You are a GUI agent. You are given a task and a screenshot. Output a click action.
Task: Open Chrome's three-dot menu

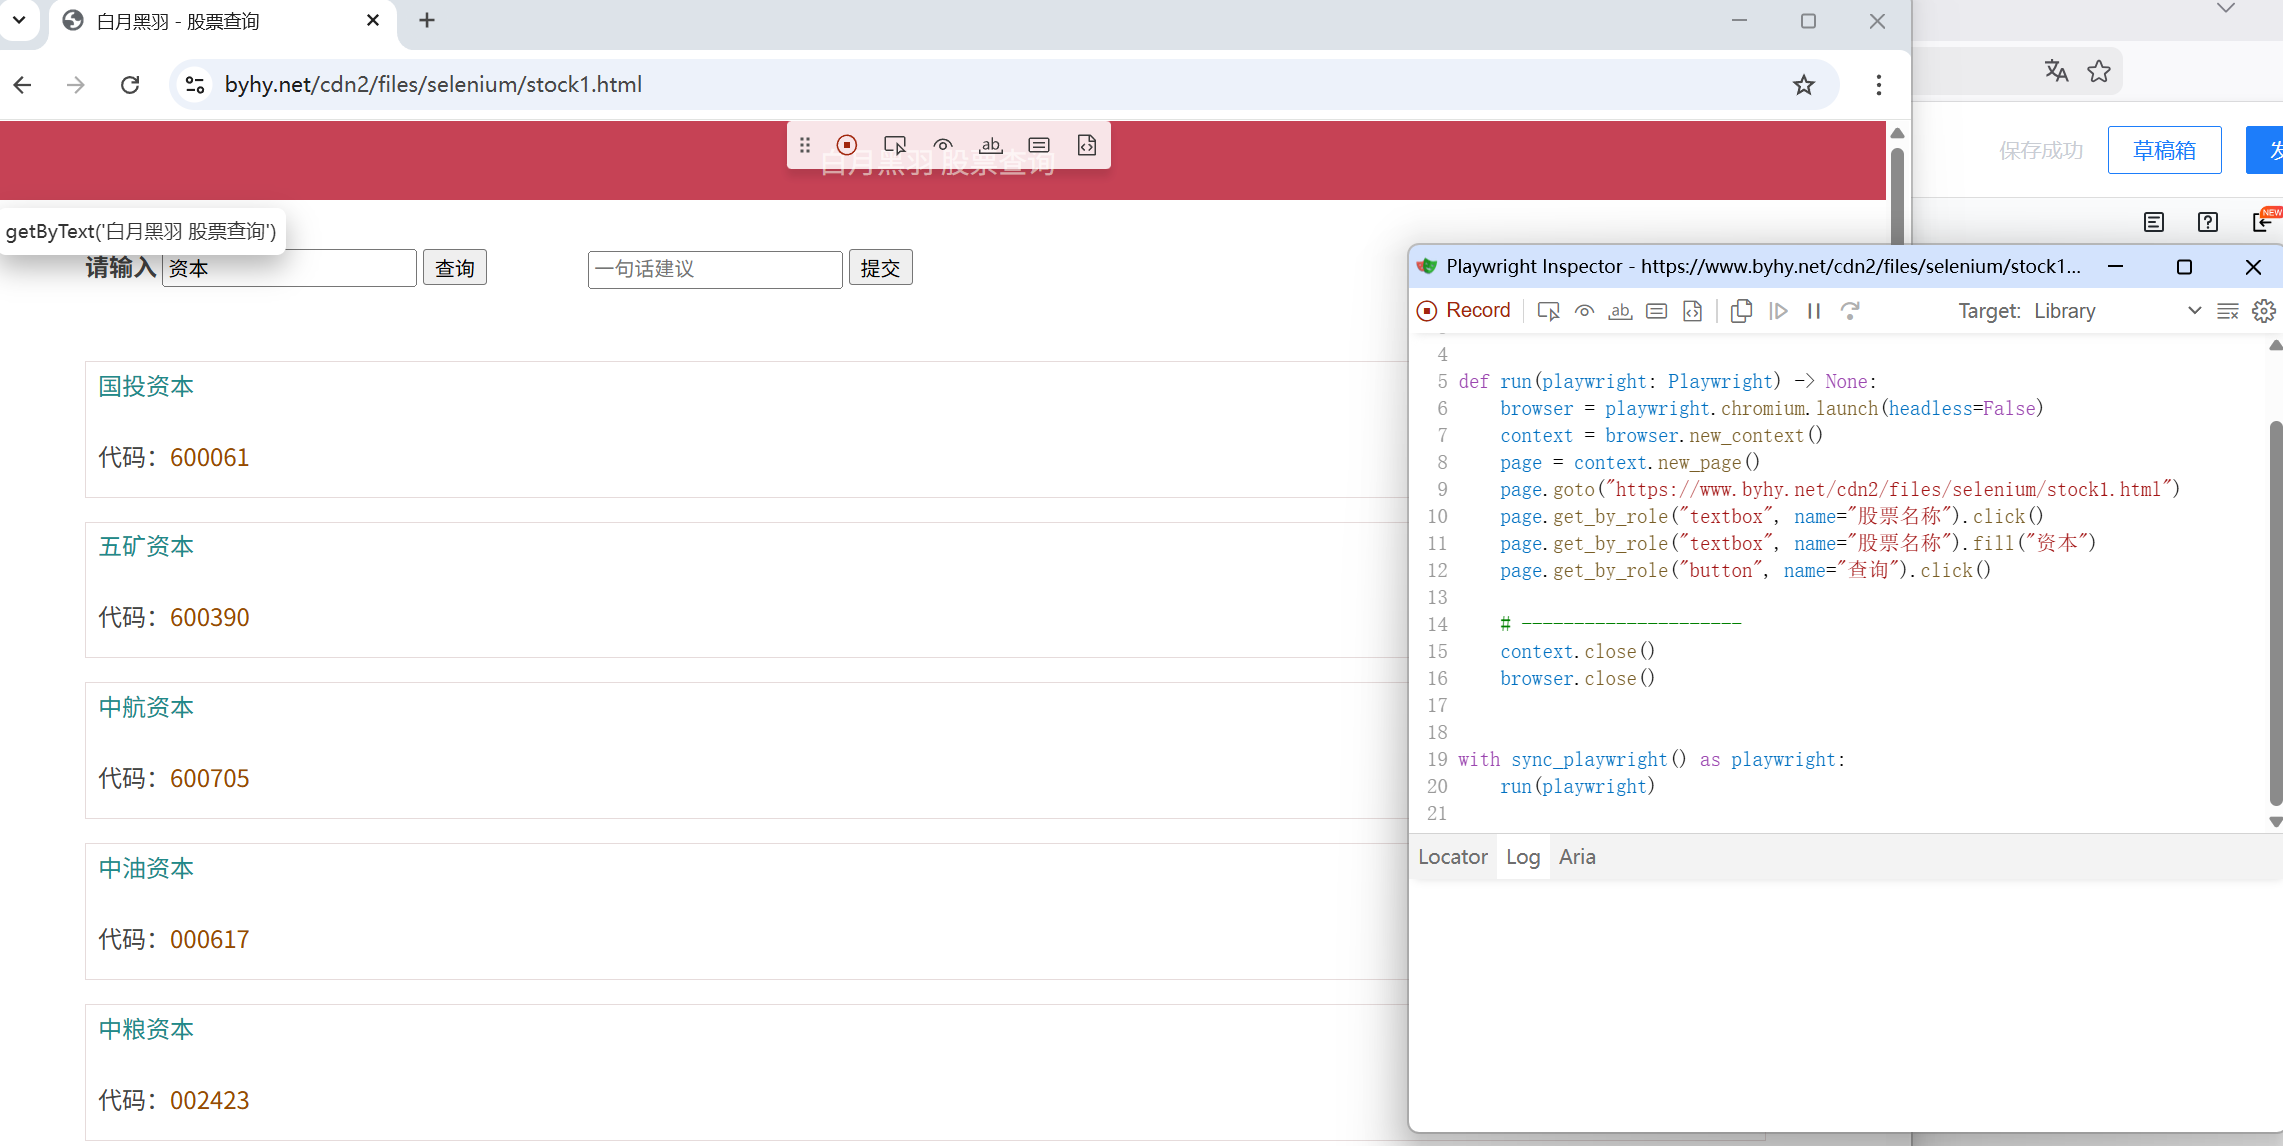click(1878, 85)
